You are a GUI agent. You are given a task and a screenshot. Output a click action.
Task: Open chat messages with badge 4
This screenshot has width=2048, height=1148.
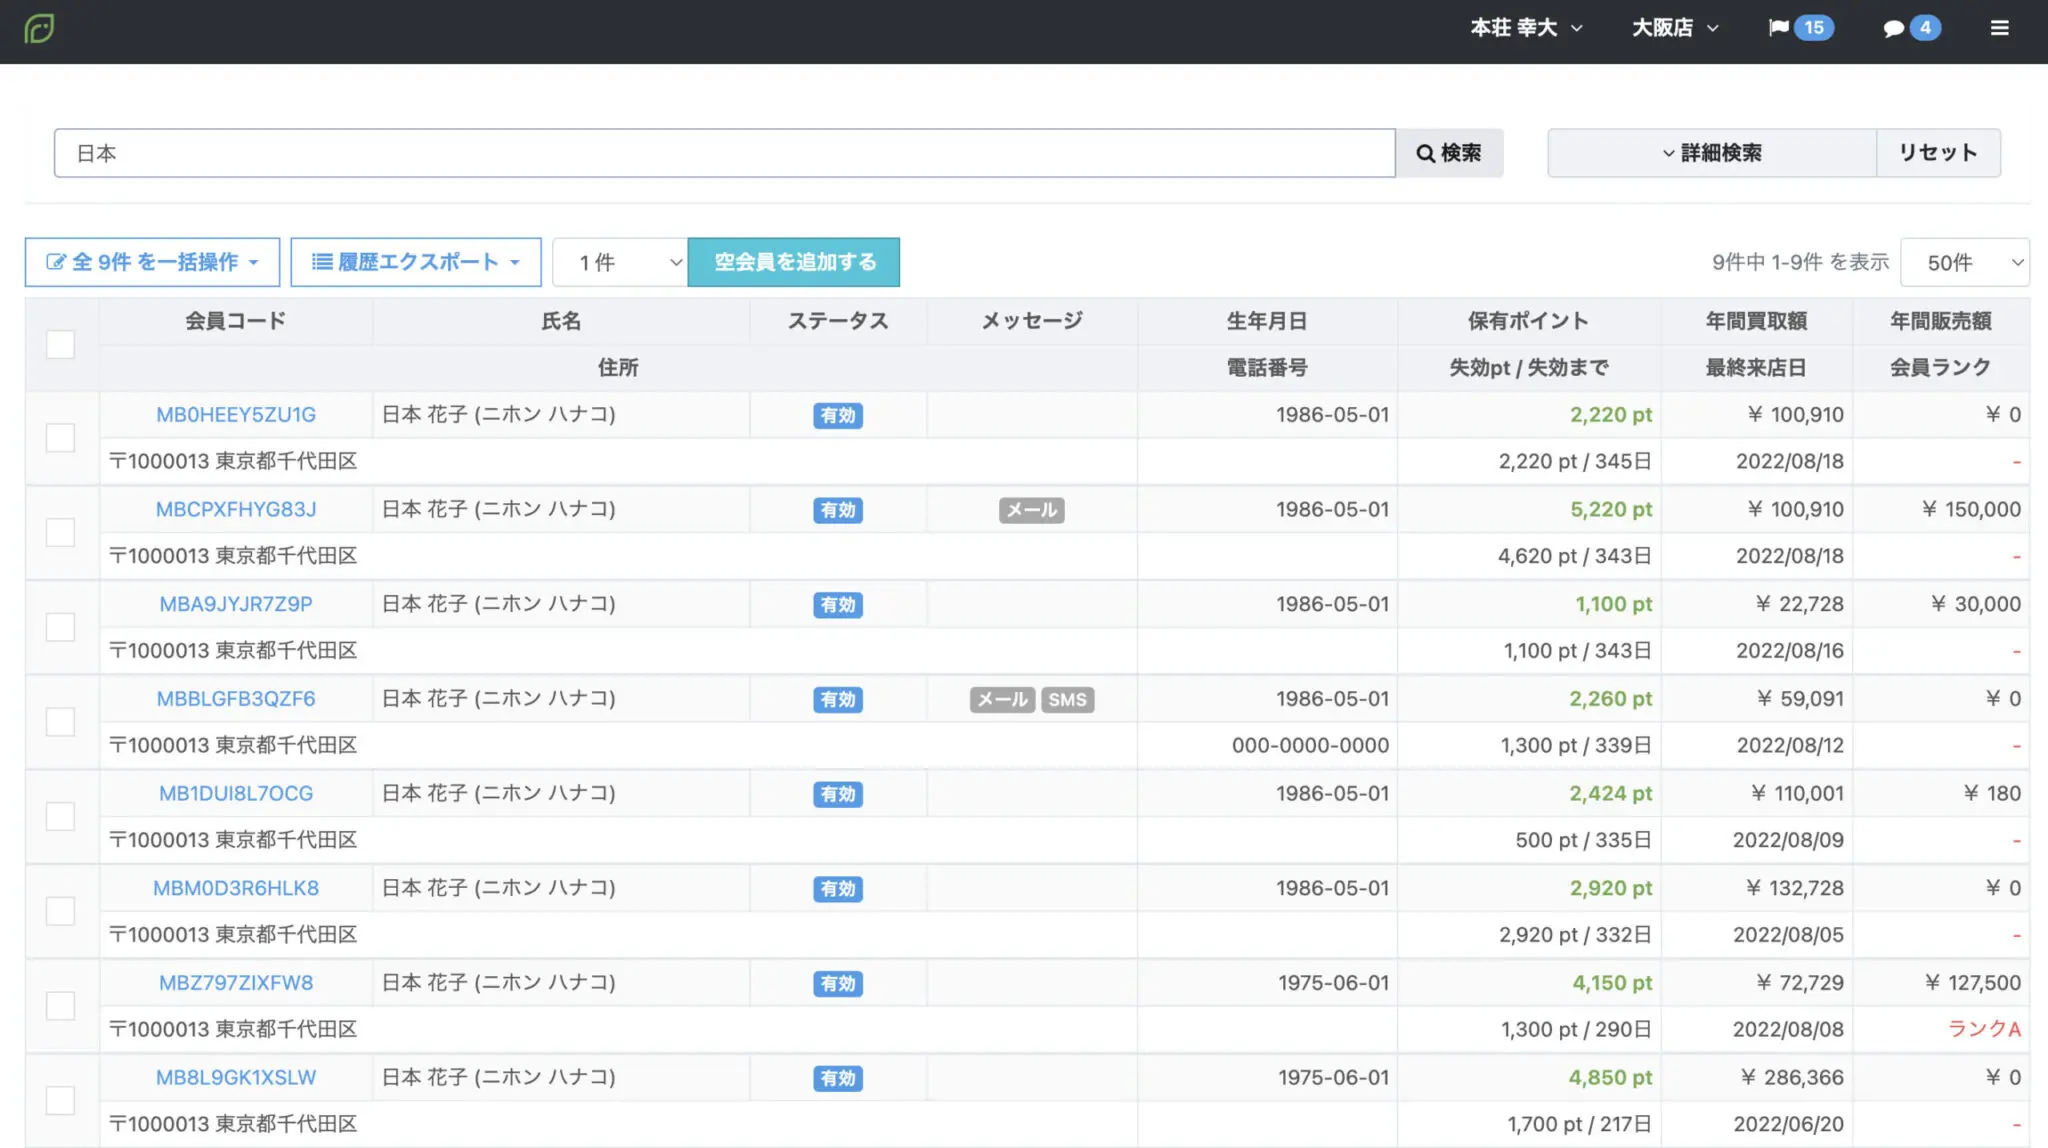point(1912,28)
